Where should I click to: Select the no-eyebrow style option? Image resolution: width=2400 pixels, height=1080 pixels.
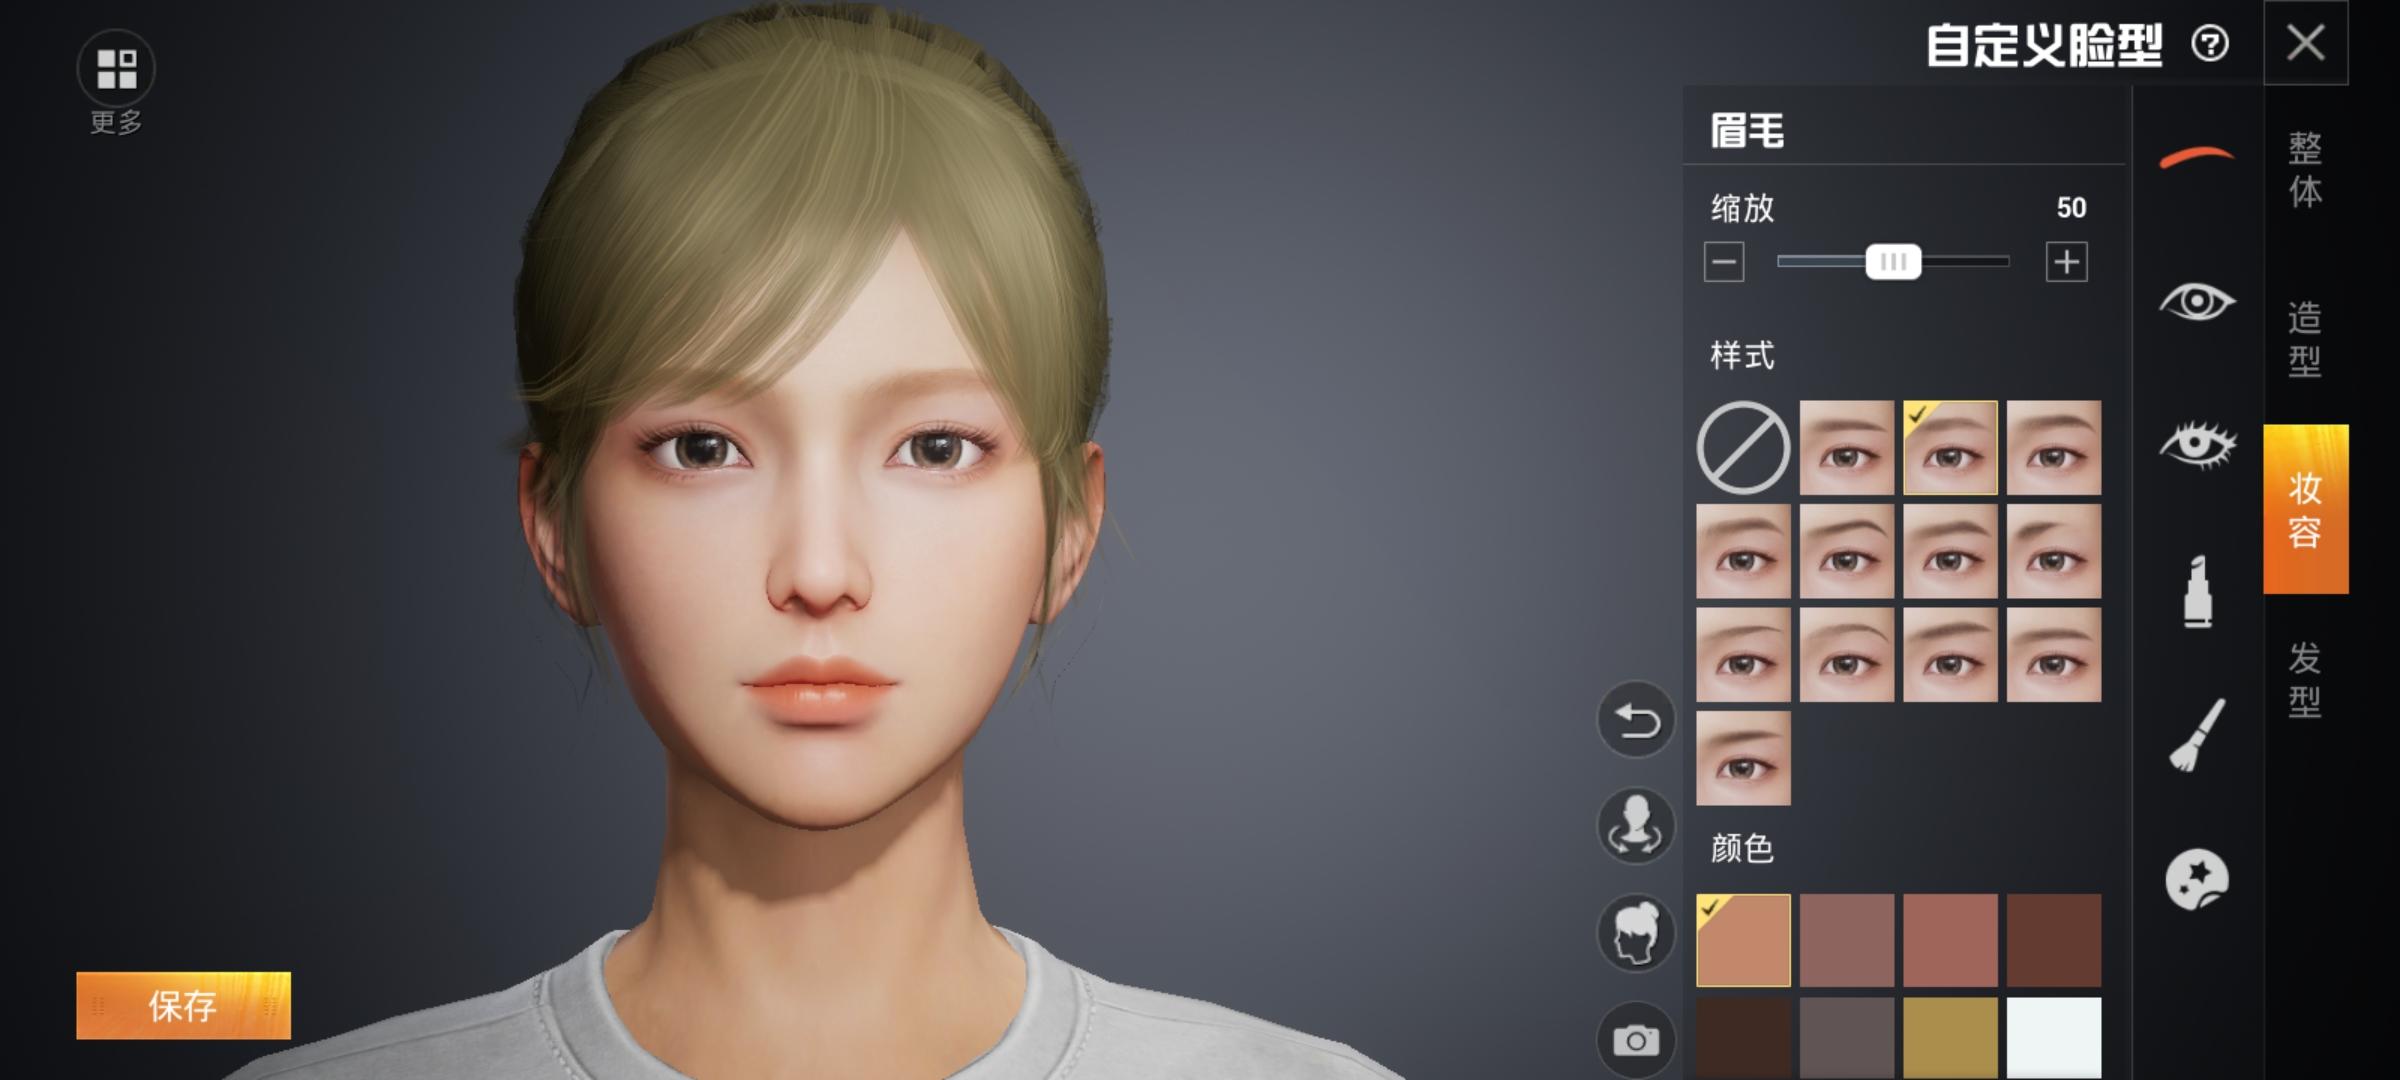tap(1743, 447)
